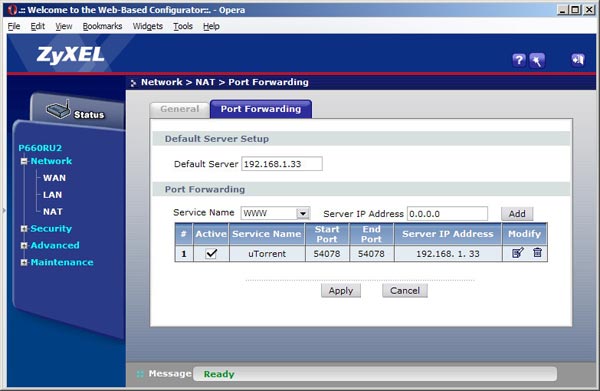This screenshot has width=600, height=391.
Task: Focus the Server IP Address input field
Action: [447, 214]
